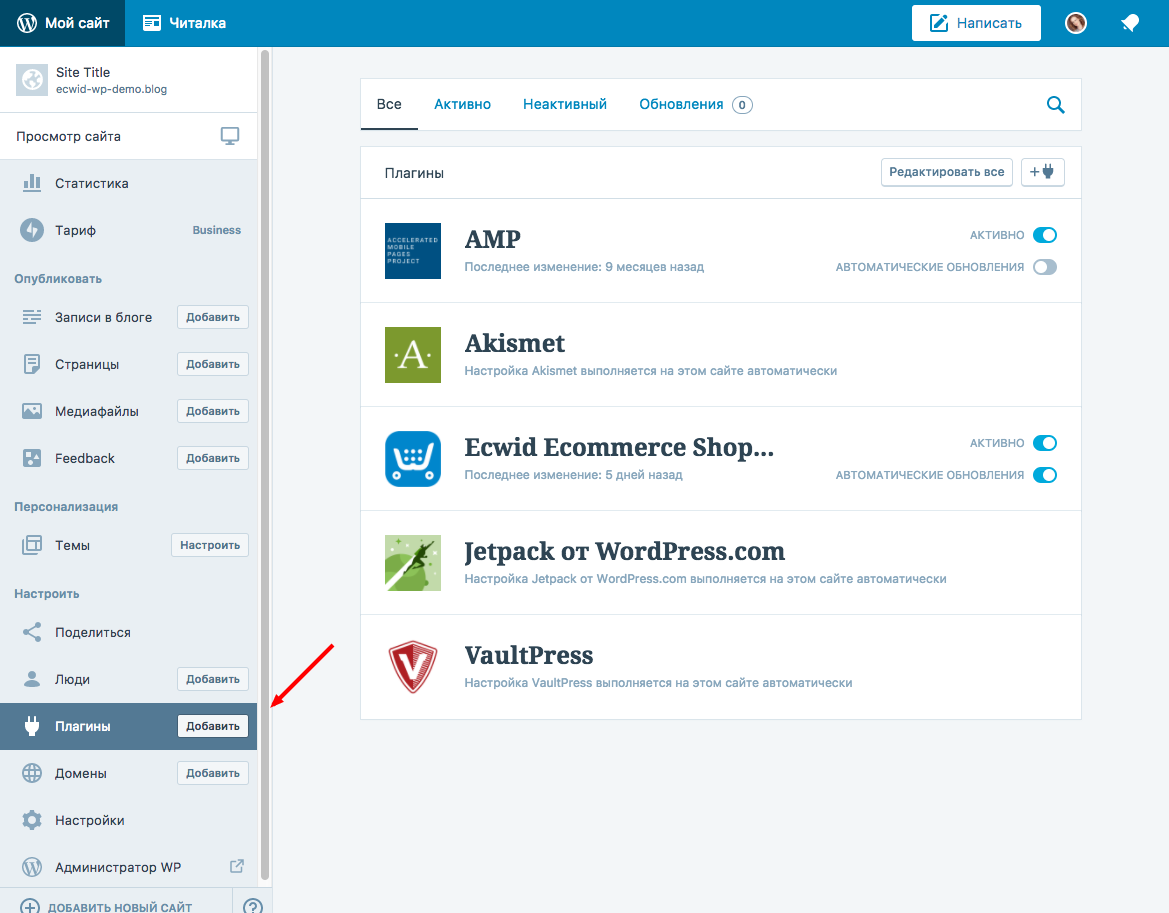
Task: Click the monitor icon beside Просмотр сайта
Action: [230, 136]
